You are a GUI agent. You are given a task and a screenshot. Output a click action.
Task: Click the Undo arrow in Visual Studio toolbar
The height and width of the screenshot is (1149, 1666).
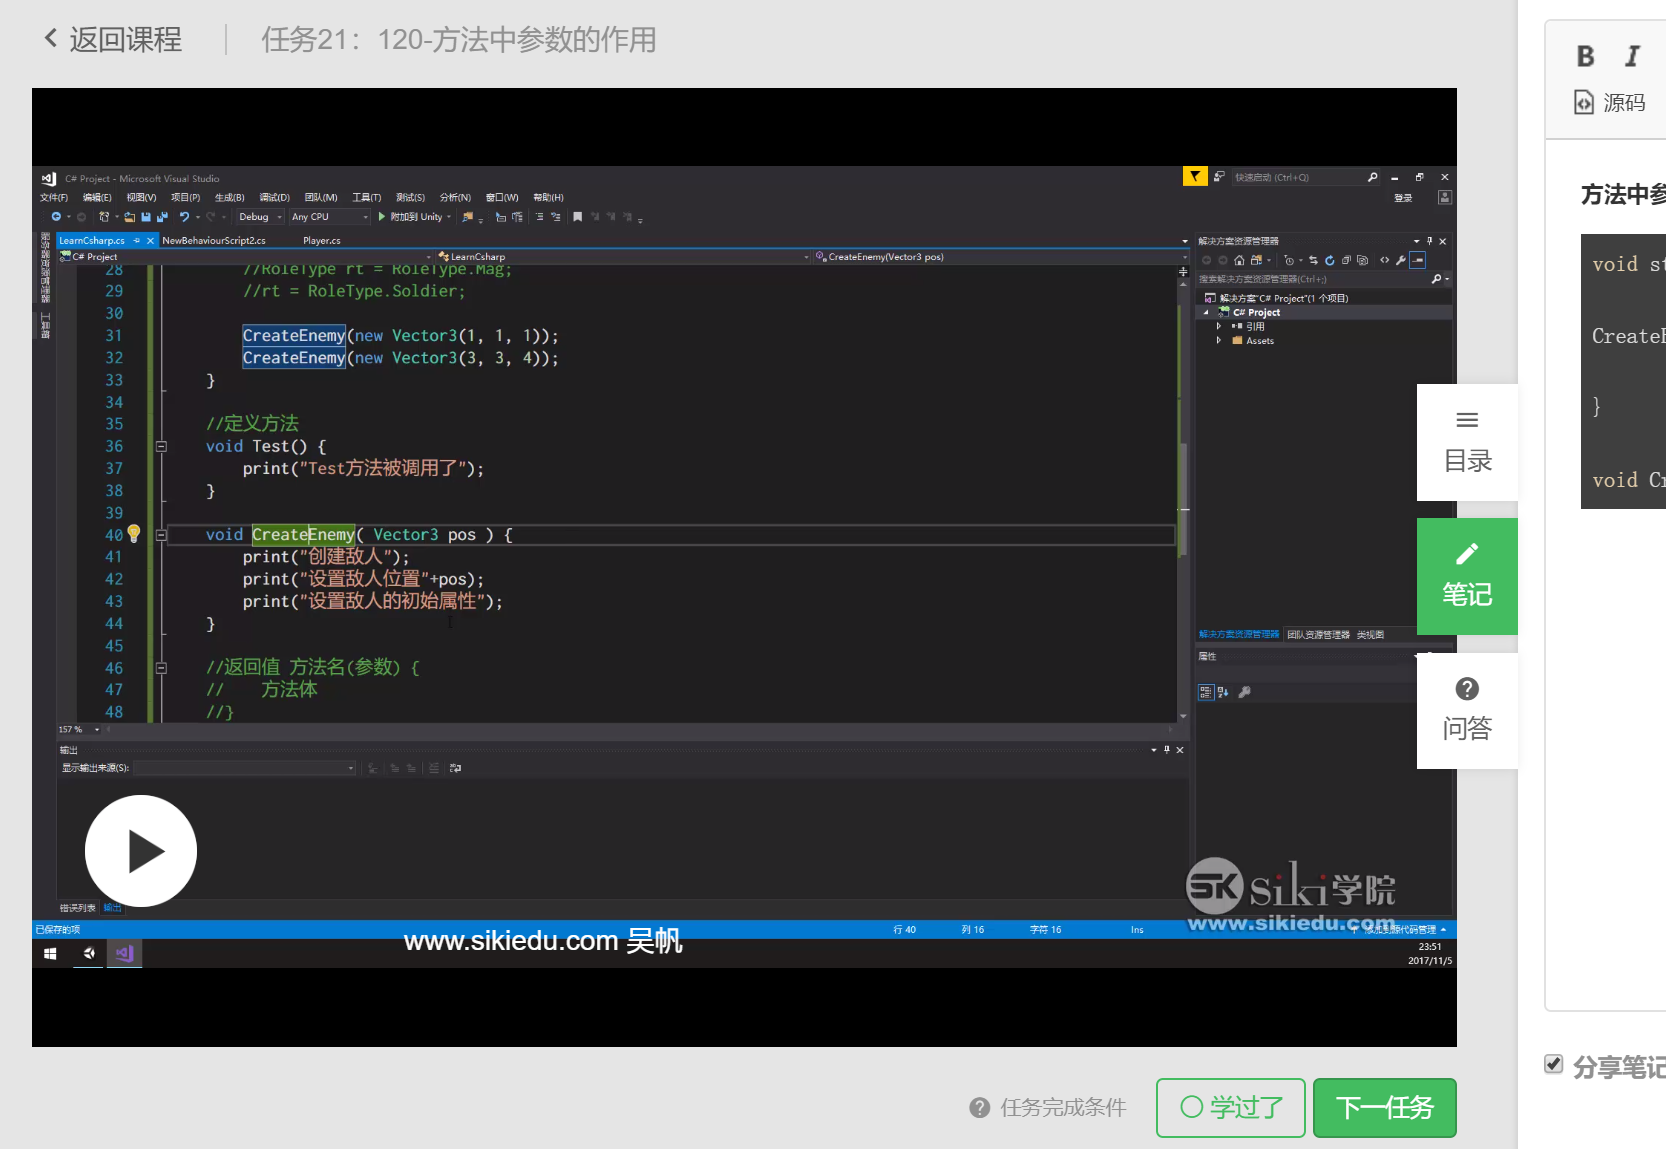tap(184, 217)
